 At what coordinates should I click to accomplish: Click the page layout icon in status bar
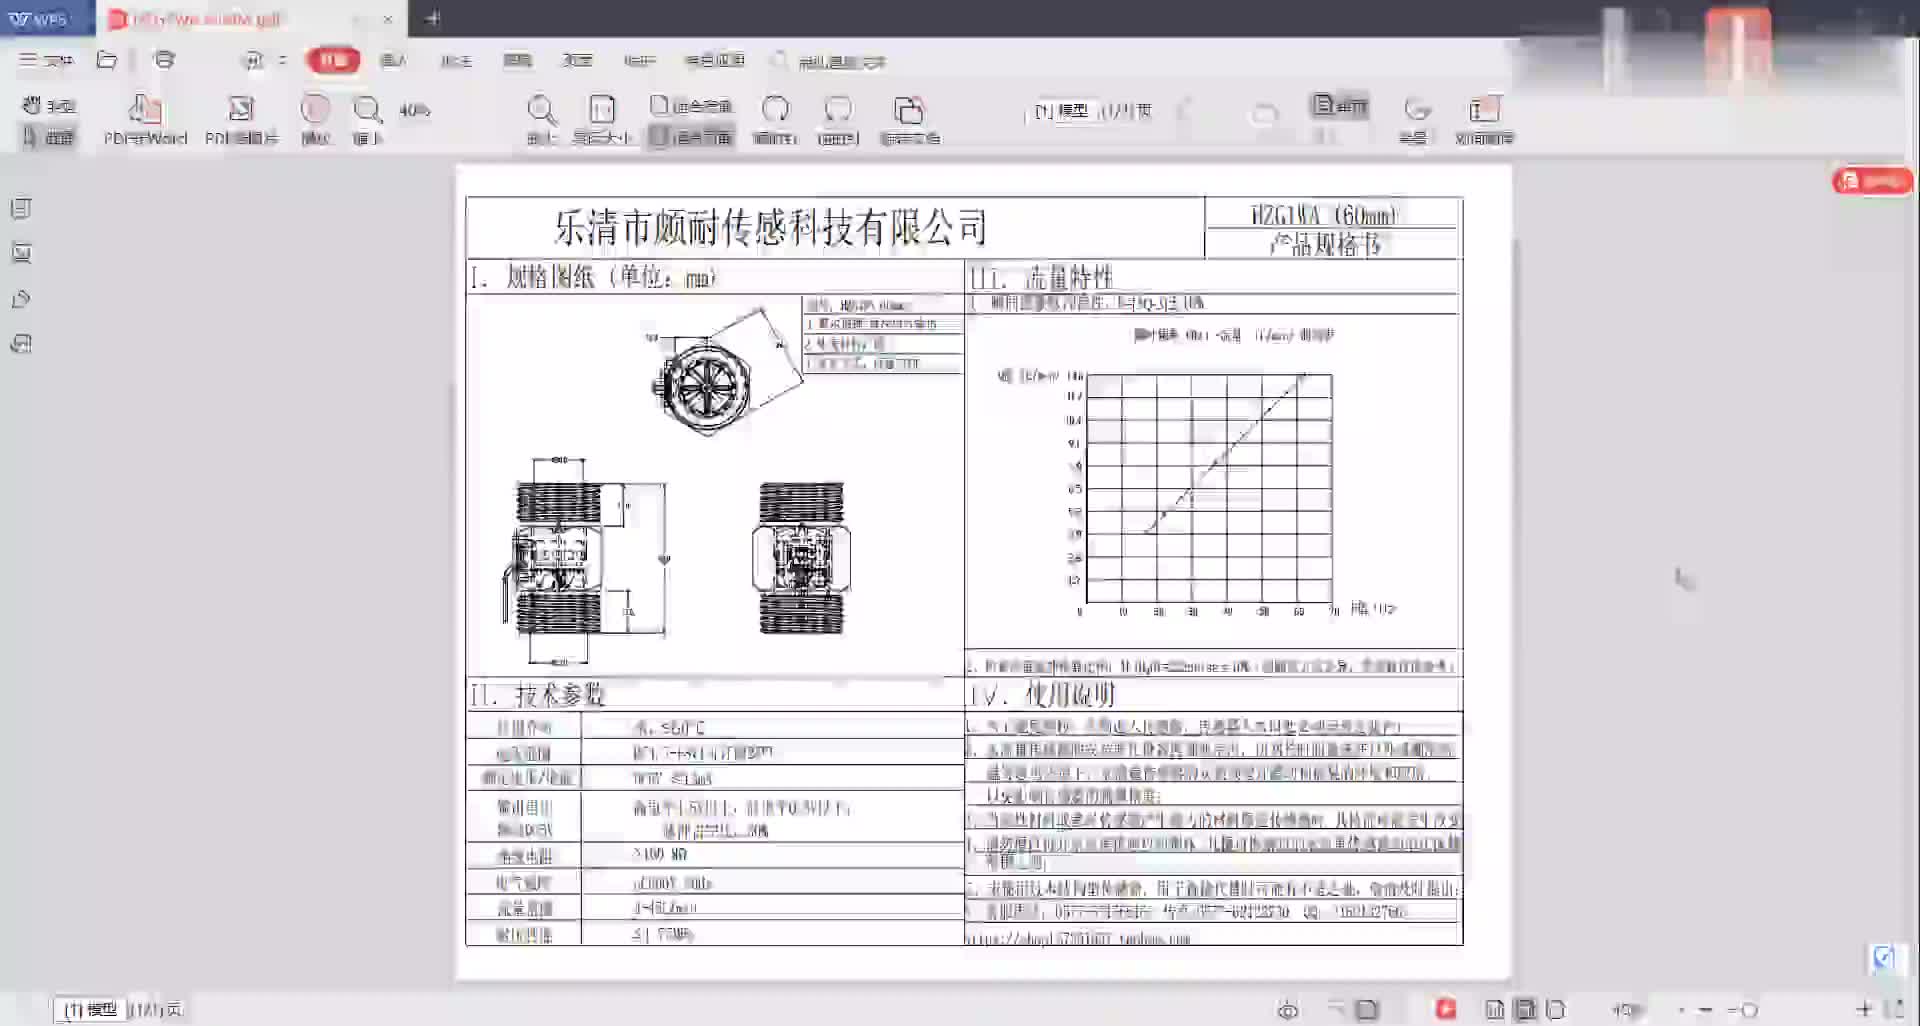tap(1367, 1010)
